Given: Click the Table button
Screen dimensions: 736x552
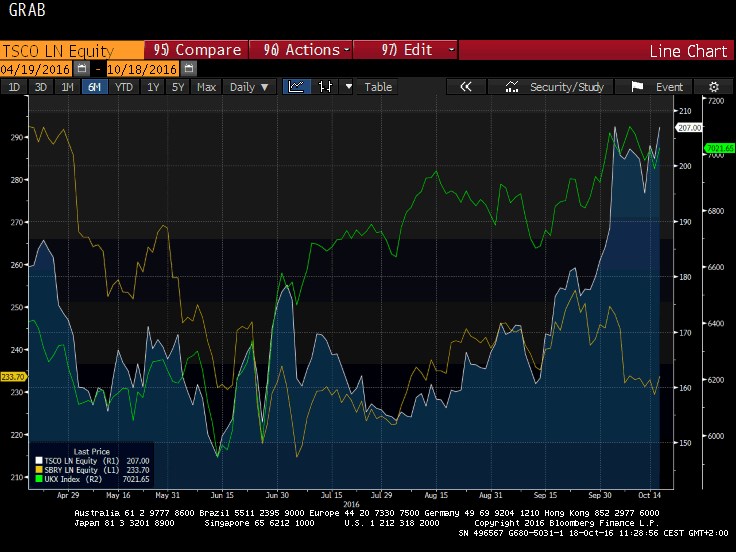Looking at the screenshot, I should click(378, 87).
